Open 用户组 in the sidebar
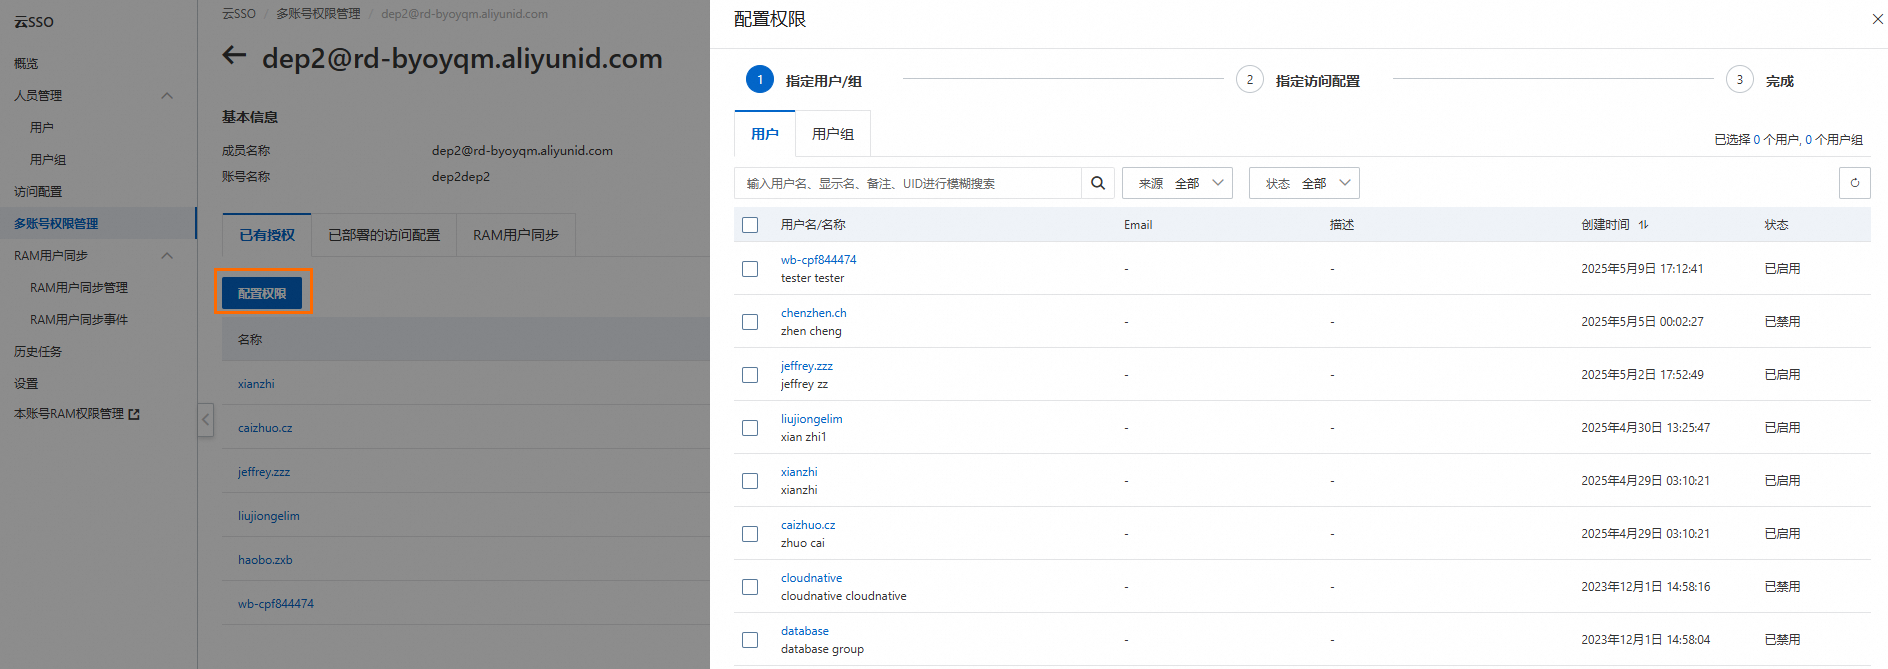This screenshot has height=669, width=1888. [x=48, y=160]
